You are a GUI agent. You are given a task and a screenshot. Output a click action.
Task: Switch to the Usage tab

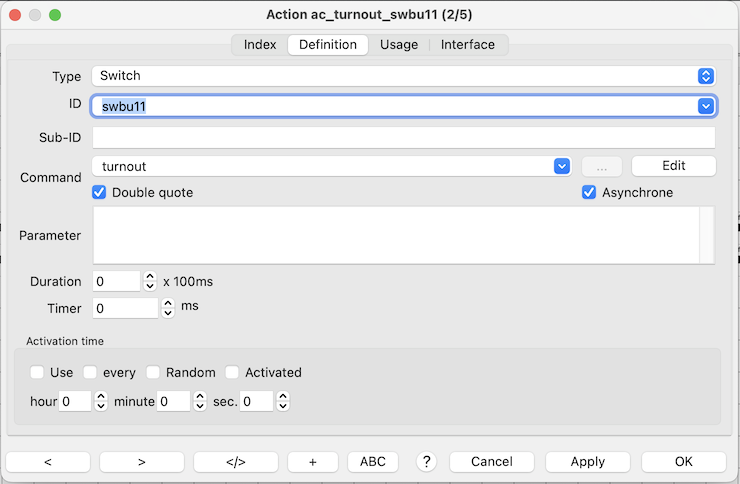(x=398, y=45)
